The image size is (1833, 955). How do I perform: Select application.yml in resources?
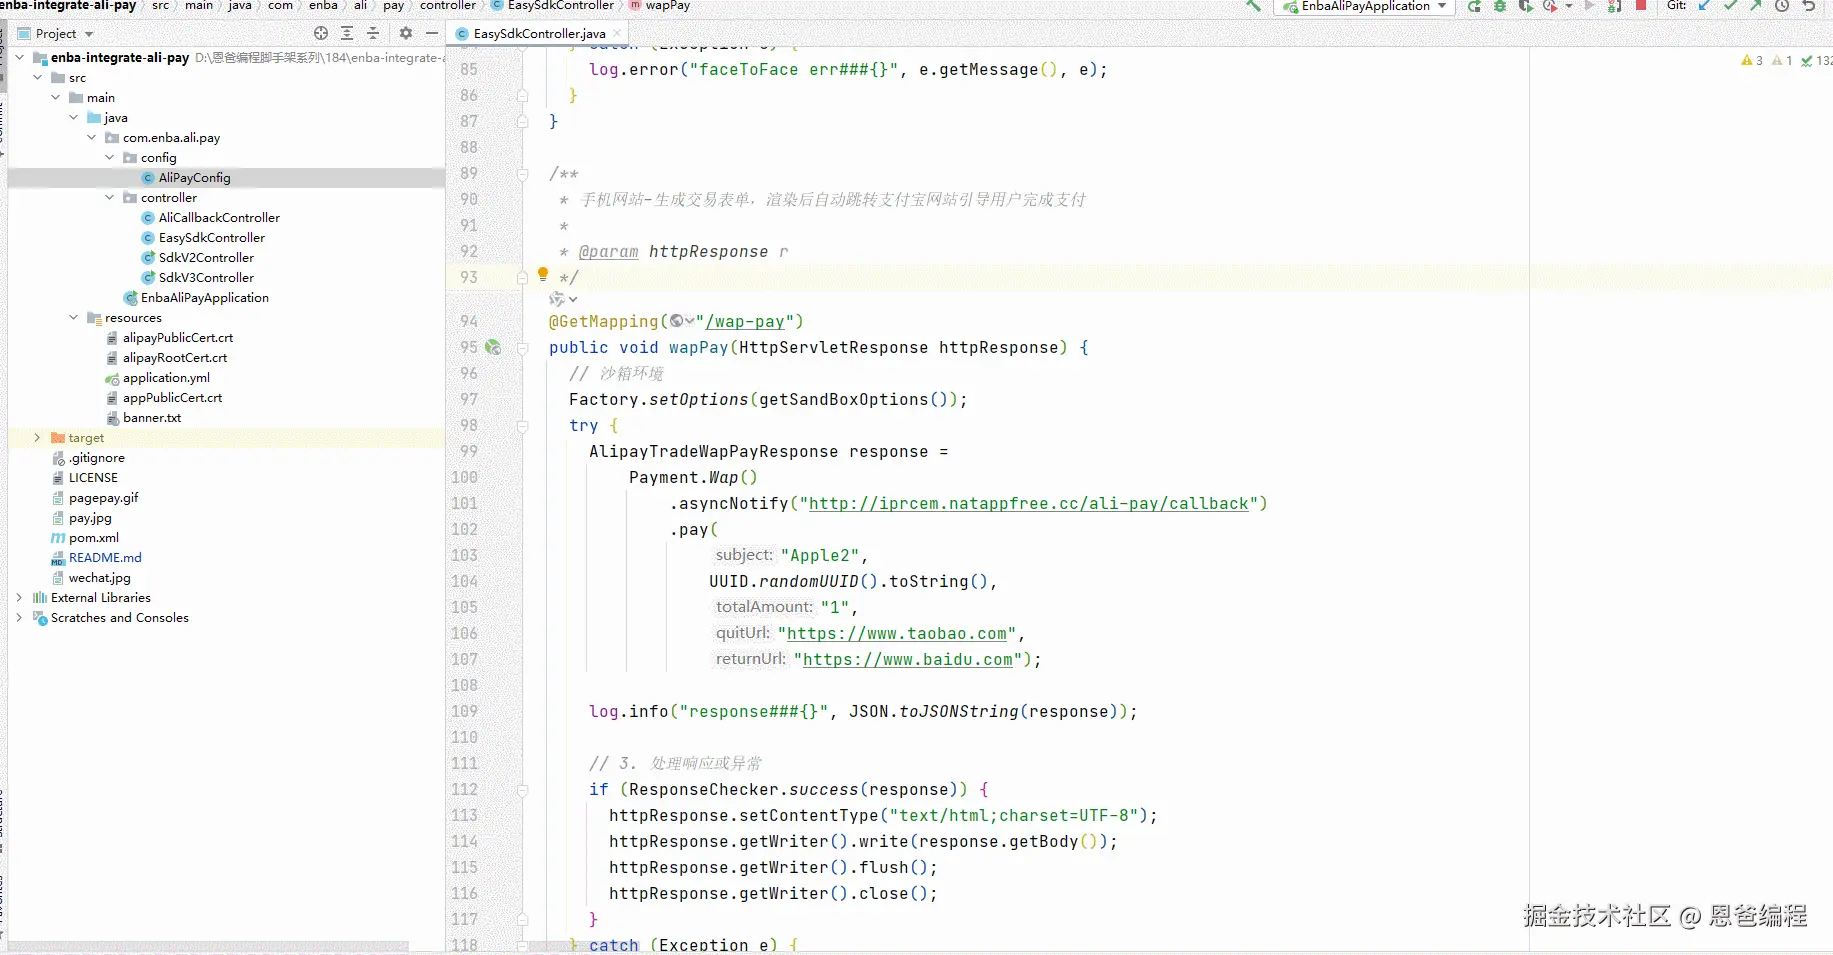pos(166,377)
